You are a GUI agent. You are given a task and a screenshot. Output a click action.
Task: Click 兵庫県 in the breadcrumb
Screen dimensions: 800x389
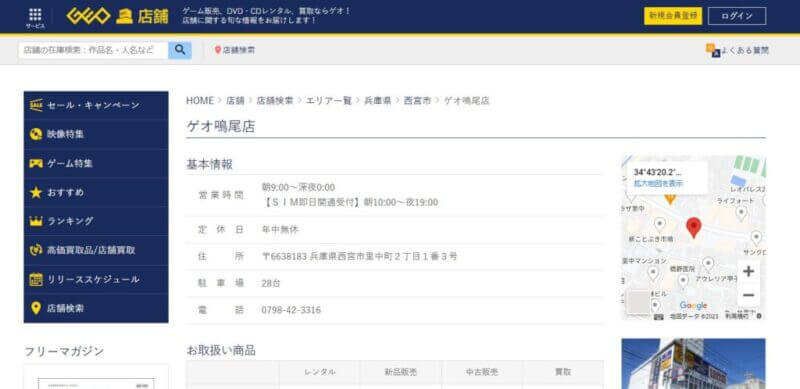[x=378, y=101]
